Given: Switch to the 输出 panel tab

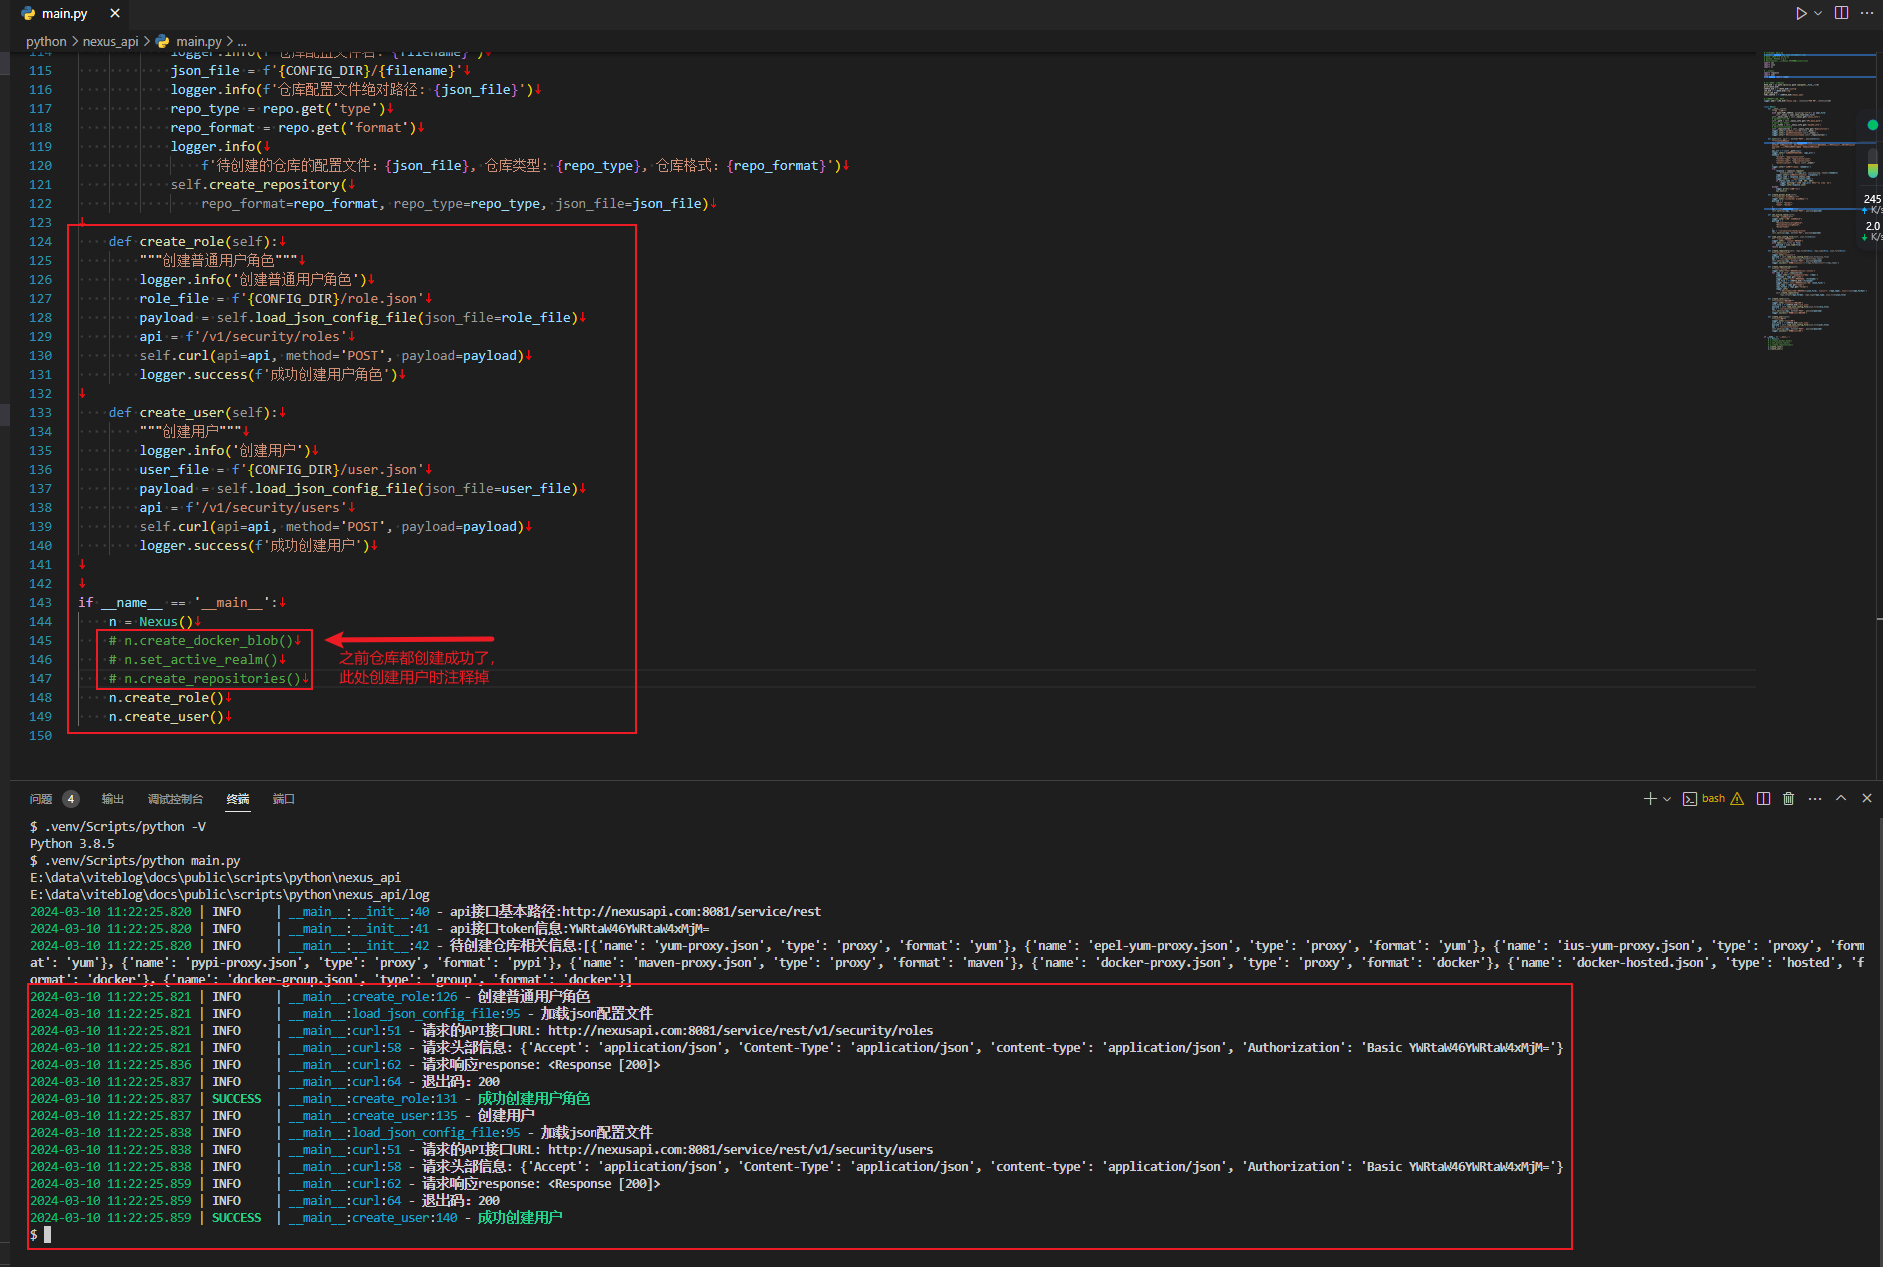Looking at the screenshot, I should [112, 799].
